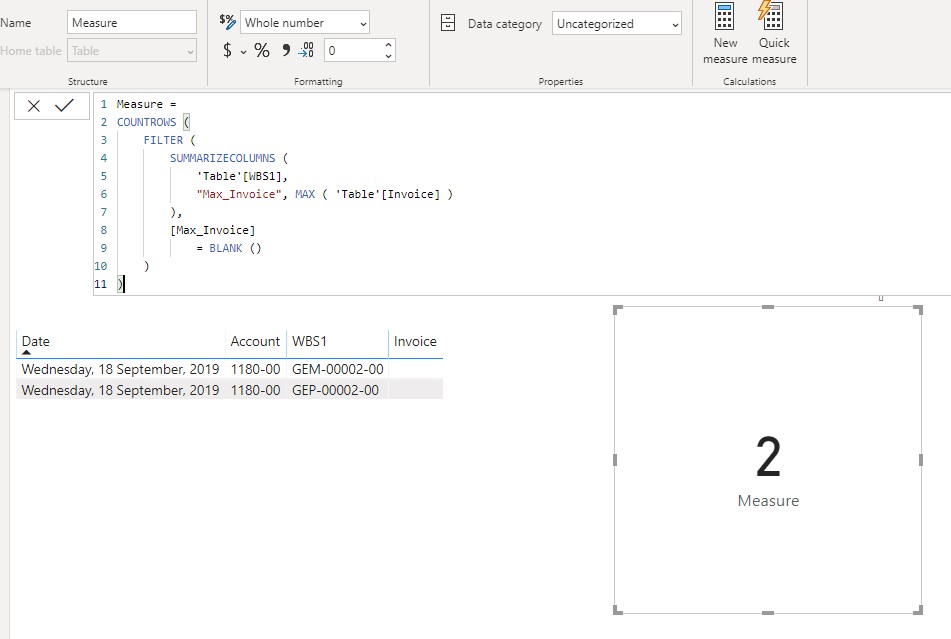Click the Invoice column header

pyautogui.click(x=415, y=341)
